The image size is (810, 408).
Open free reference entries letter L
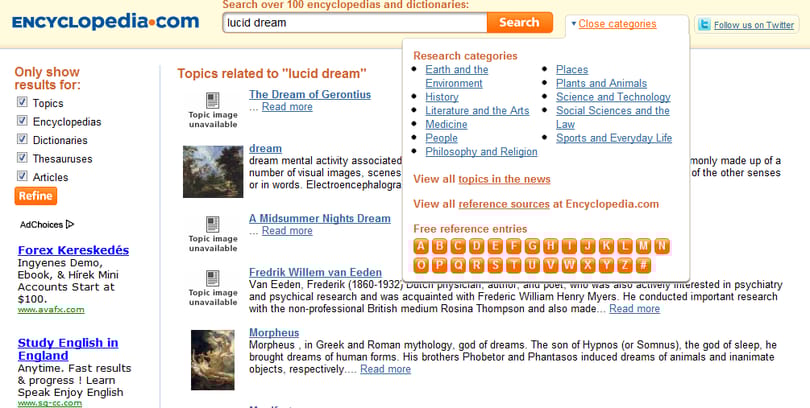coord(625,246)
